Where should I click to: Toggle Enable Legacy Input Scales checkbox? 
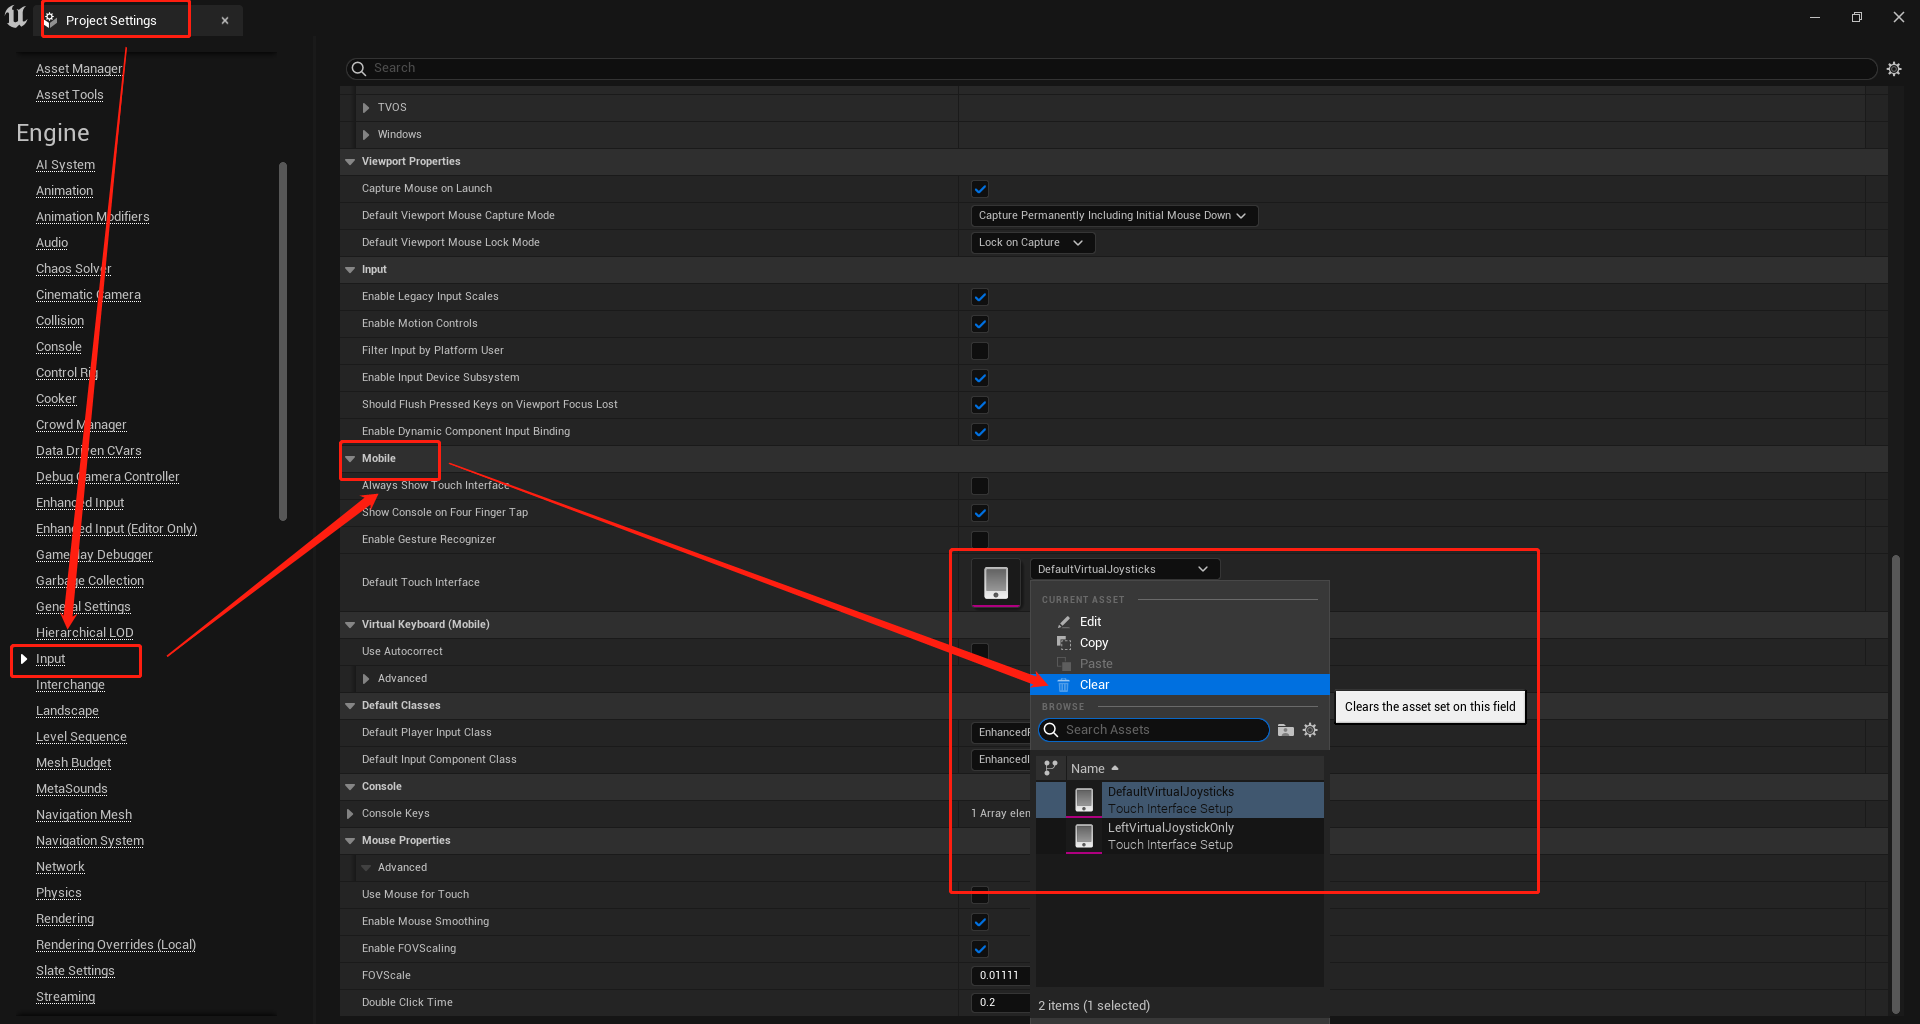[980, 297]
